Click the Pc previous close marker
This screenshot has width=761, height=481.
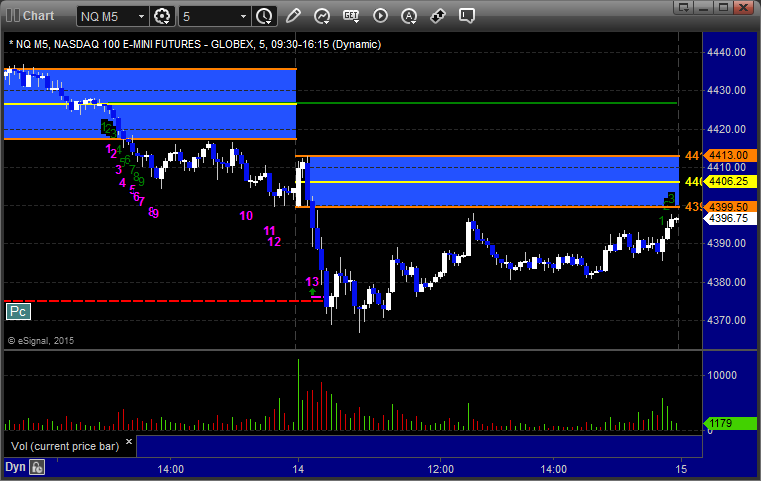coord(18,312)
